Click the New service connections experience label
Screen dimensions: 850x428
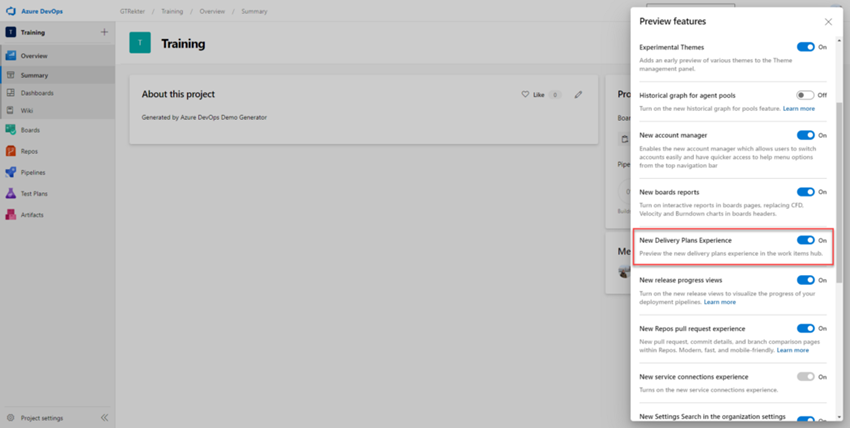pos(693,377)
